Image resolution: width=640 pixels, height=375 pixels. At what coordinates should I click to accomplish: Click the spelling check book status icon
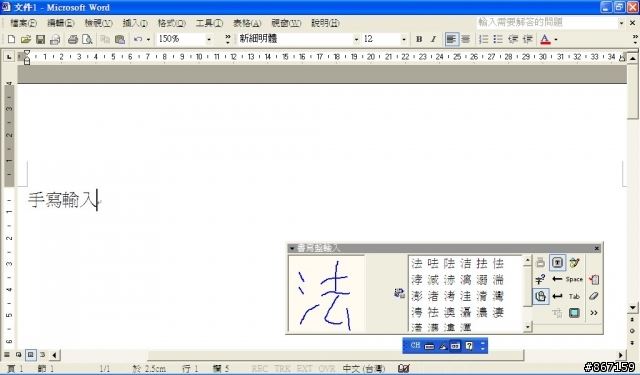coord(403,368)
